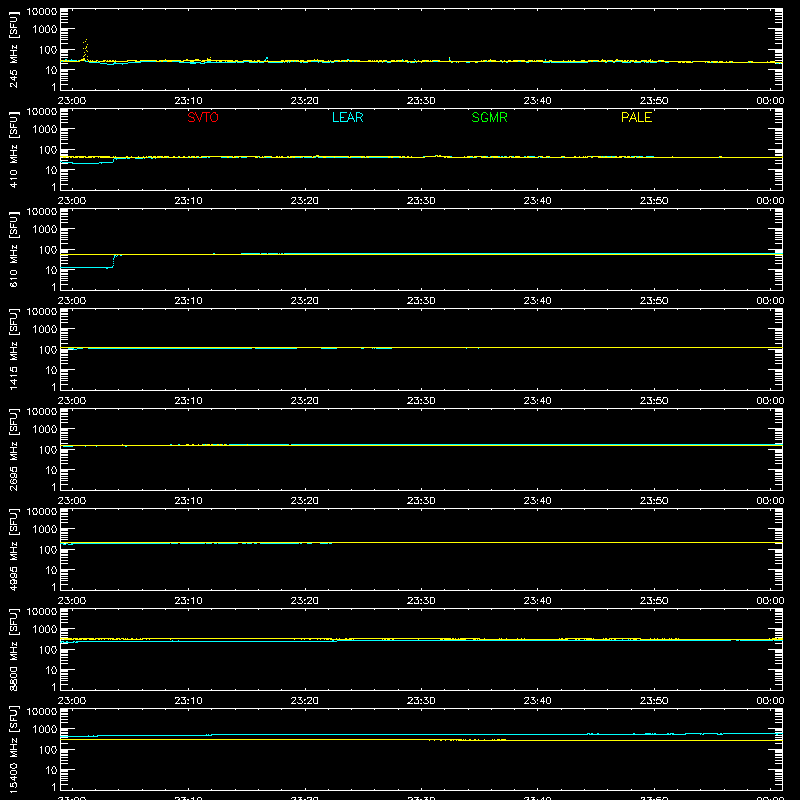Click 23:10 time label below 245 MHz panel
Image resolution: width=800 pixels, height=800 pixels.
[188, 101]
